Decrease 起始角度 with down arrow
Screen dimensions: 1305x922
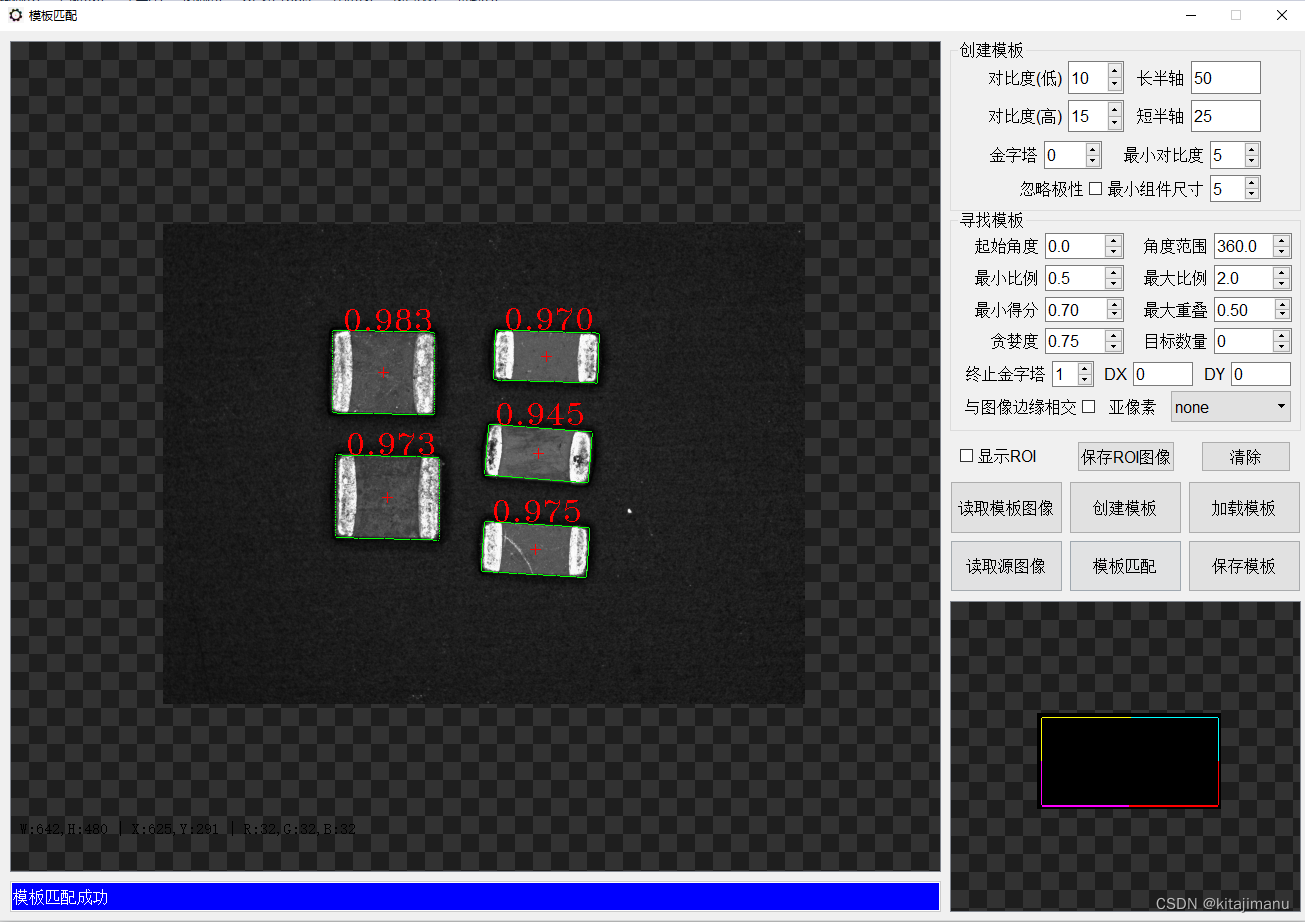[1114, 252]
